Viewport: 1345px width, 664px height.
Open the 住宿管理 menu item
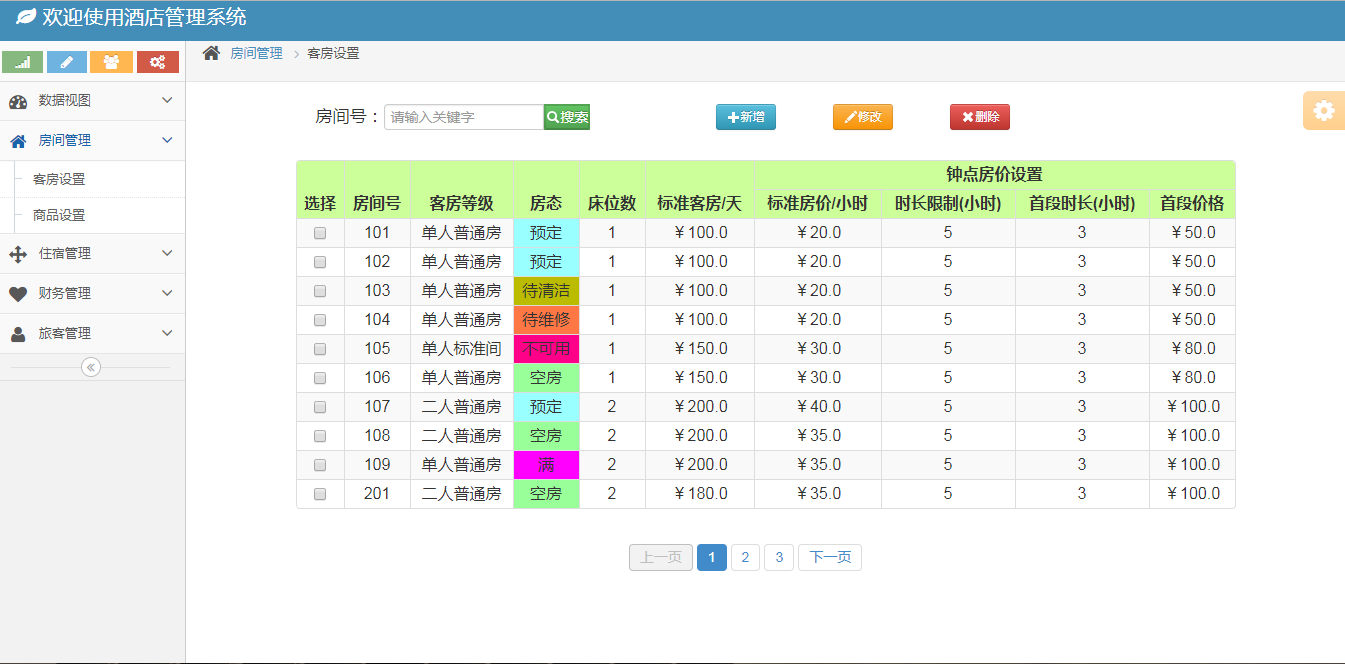tap(92, 254)
